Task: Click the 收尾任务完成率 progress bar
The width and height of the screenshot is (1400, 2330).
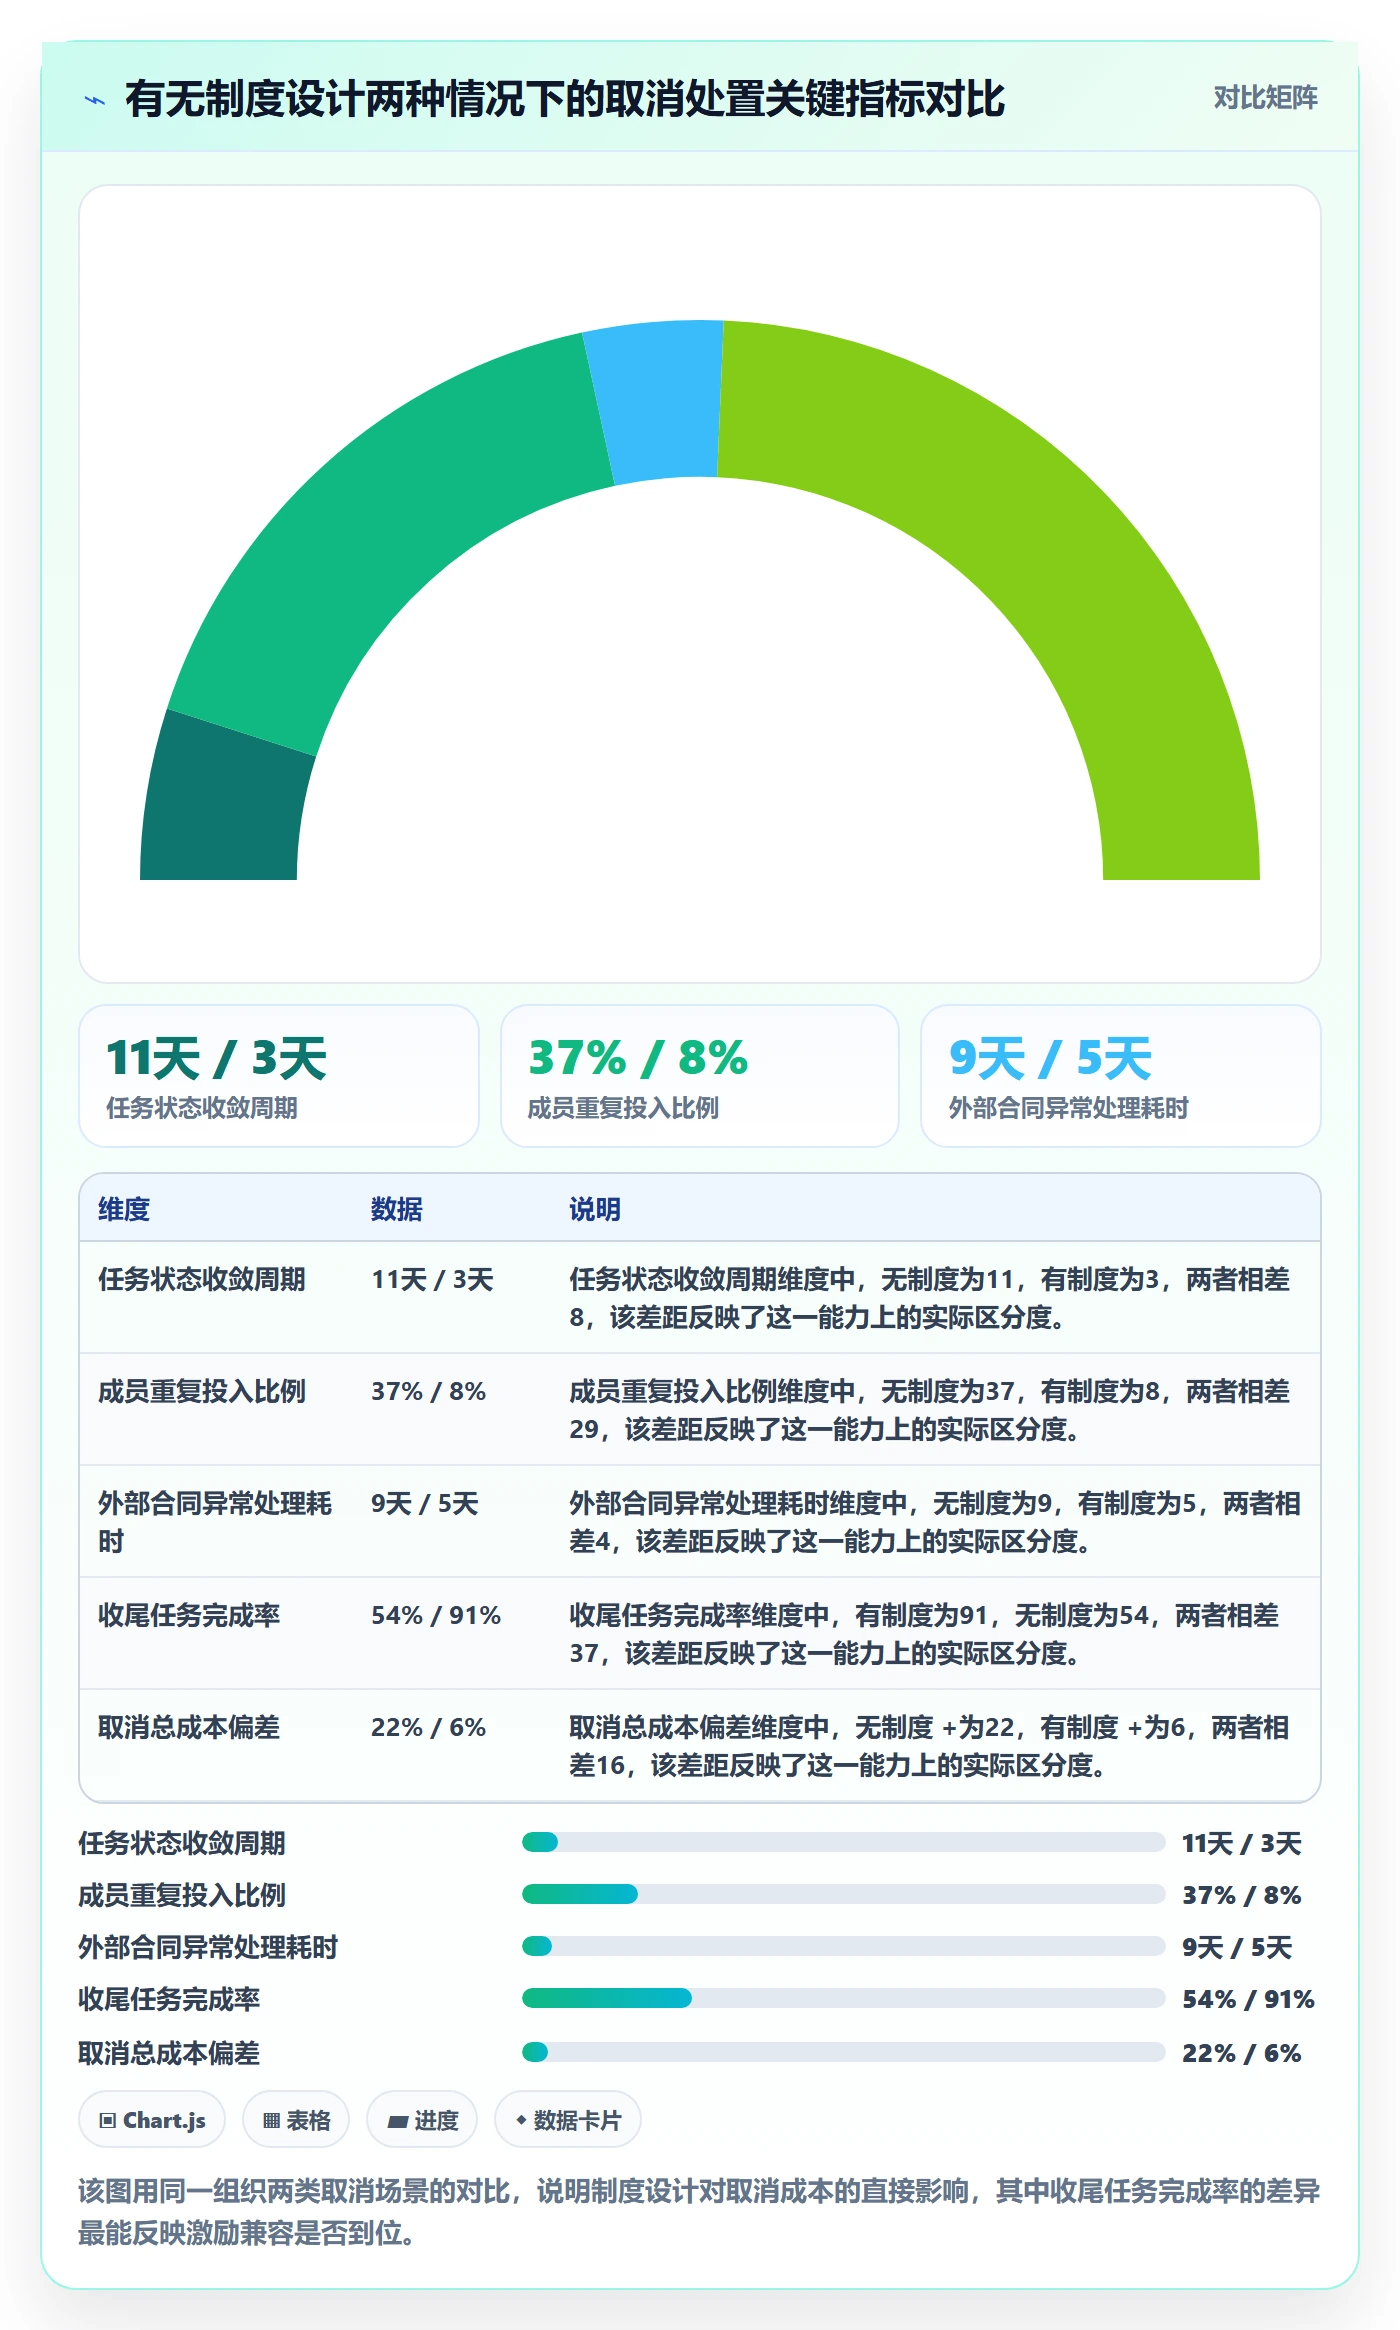Action: pos(843,1998)
